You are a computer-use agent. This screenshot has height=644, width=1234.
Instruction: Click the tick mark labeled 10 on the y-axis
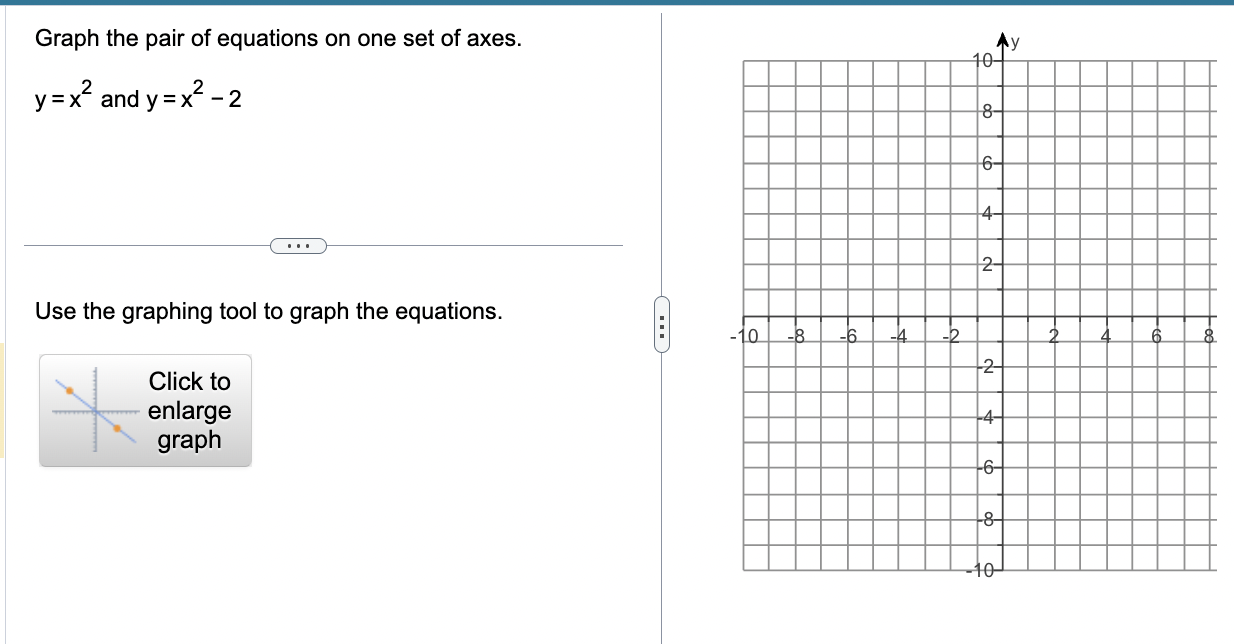pos(983,60)
